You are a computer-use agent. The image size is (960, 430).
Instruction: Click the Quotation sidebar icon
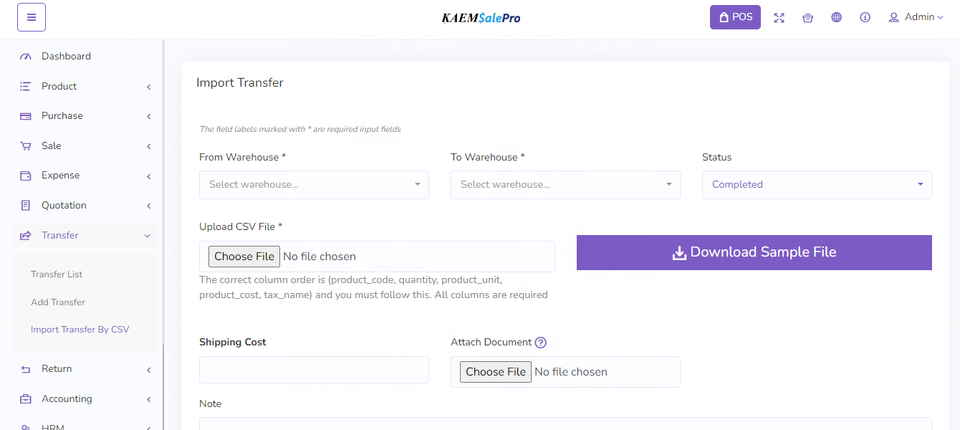point(26,205)
